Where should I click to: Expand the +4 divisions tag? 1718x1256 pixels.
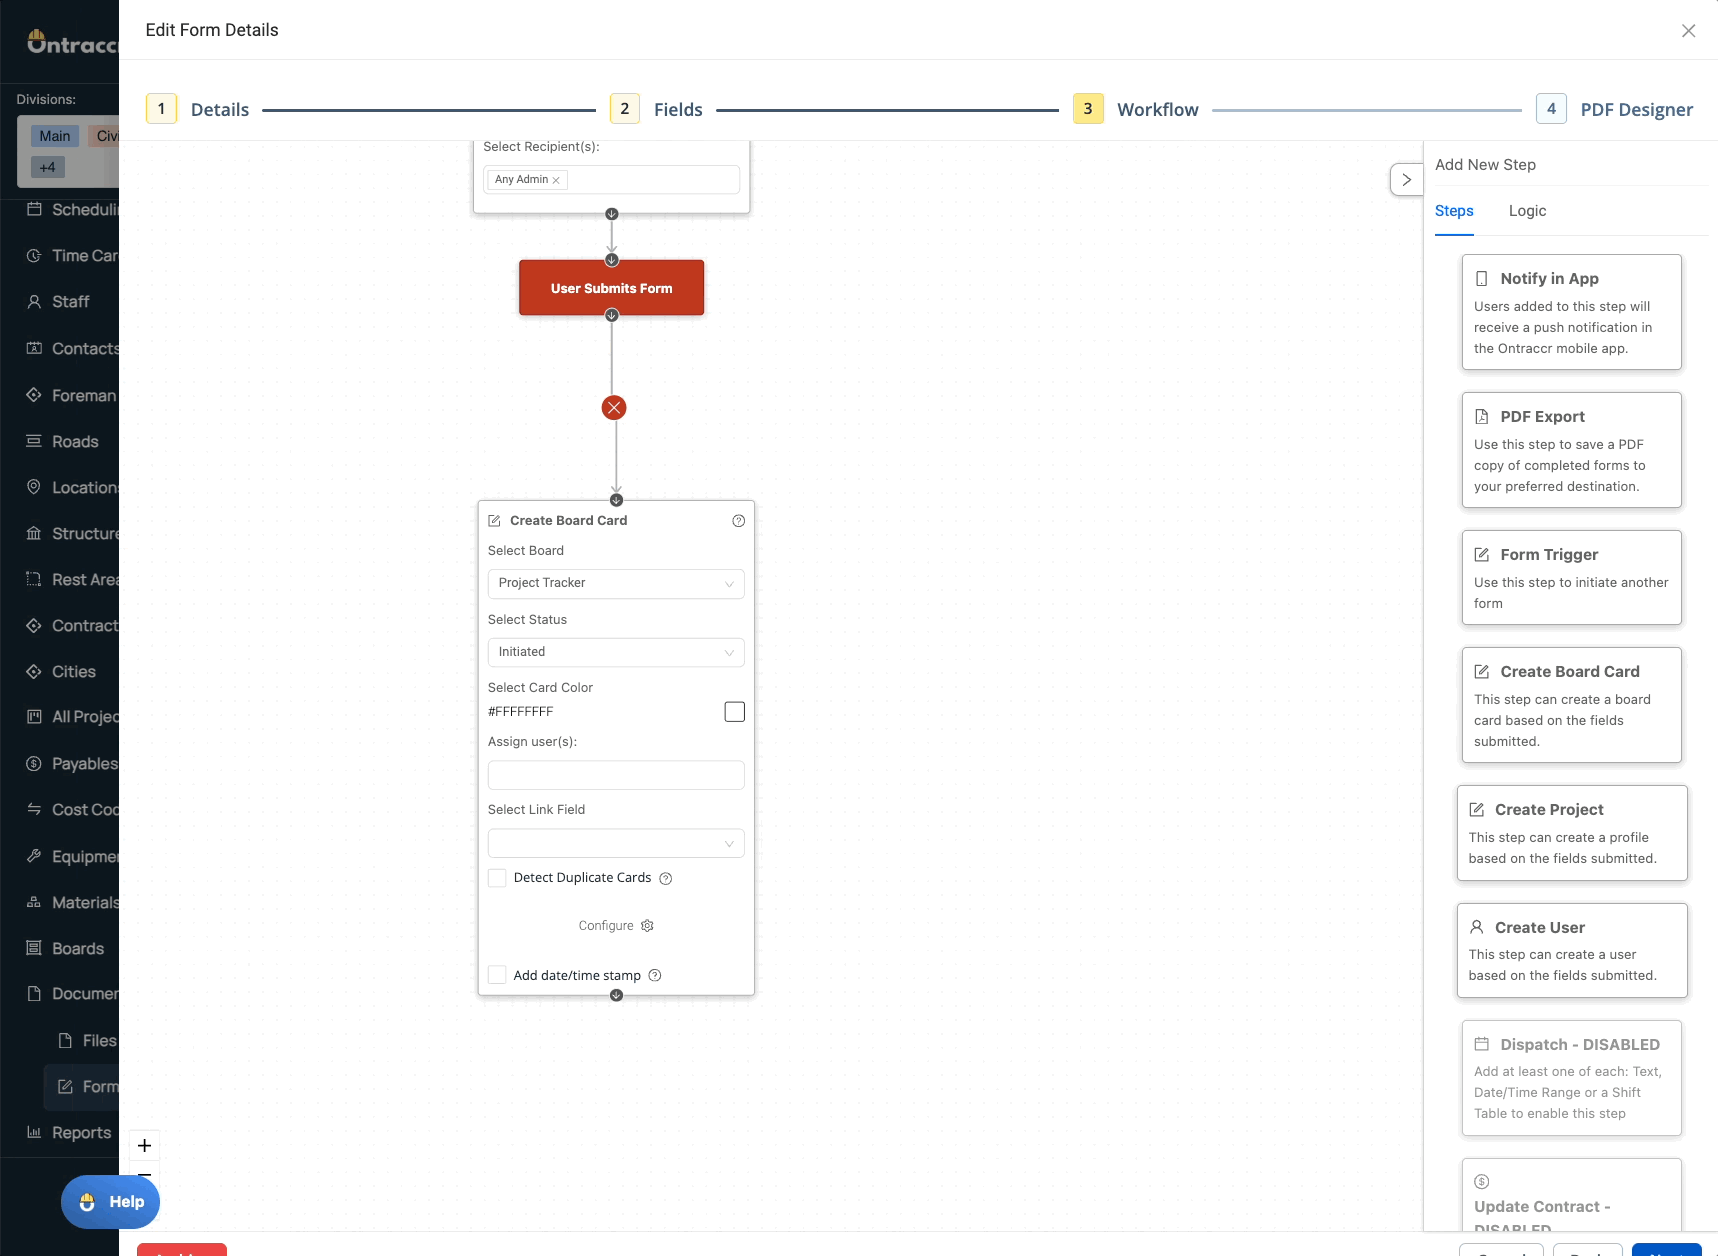click(47, 167)
